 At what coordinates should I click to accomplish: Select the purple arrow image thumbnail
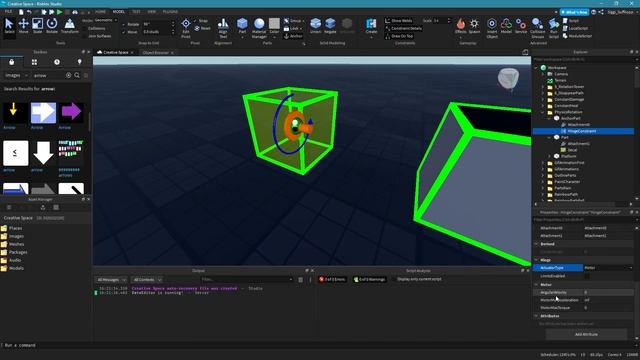point(71,112)
